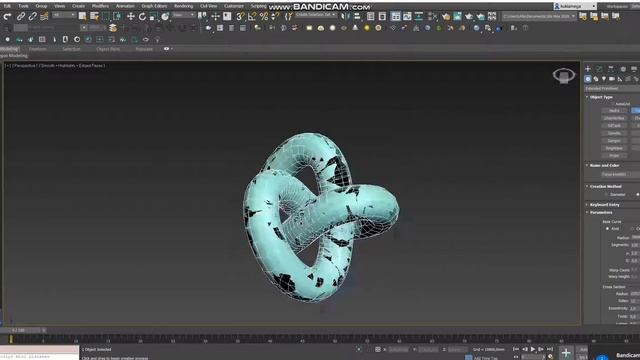Select the Unlink Selection icon
Image resolution: width=640 pixels, height=360 pixels.
click(x=32, y=16)
